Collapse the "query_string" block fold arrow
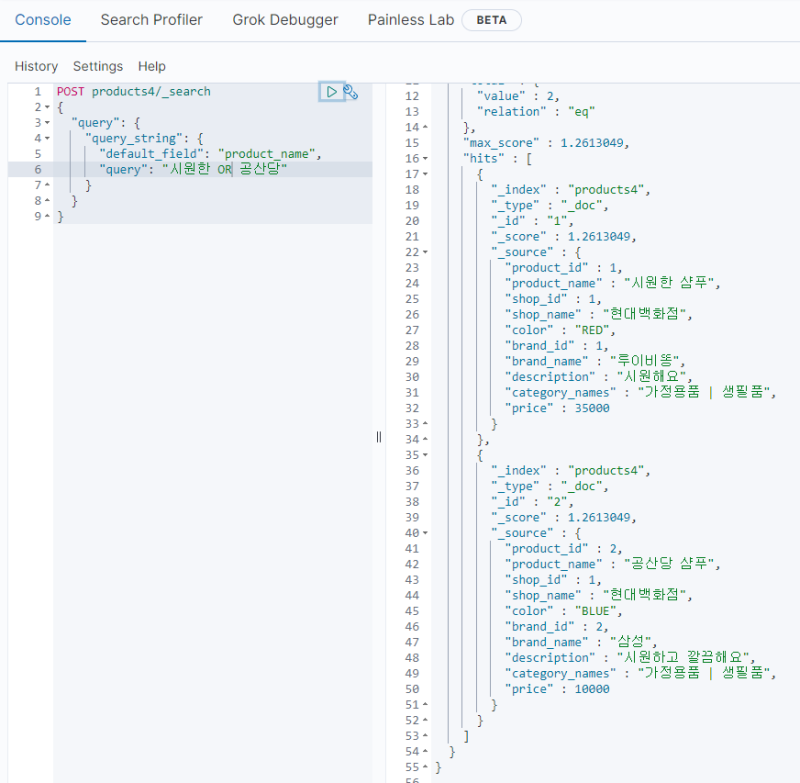 tap(47, 138)
